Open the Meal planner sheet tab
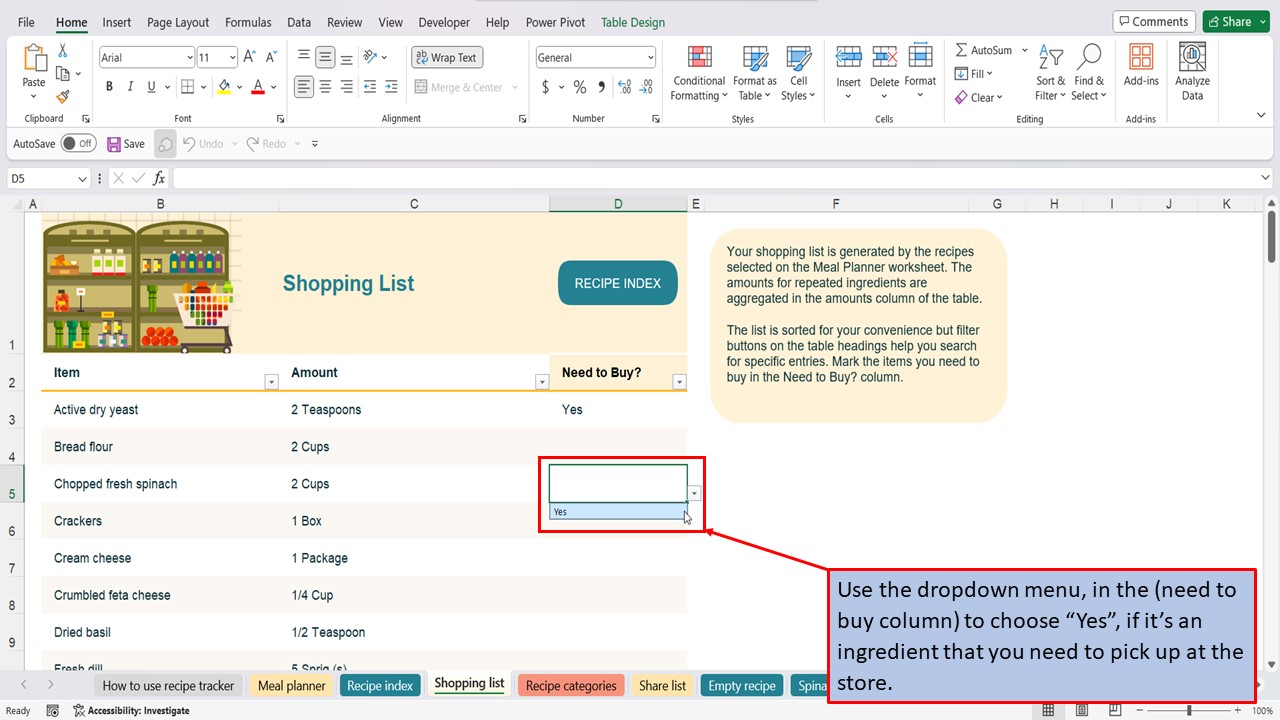 point(290,685)
